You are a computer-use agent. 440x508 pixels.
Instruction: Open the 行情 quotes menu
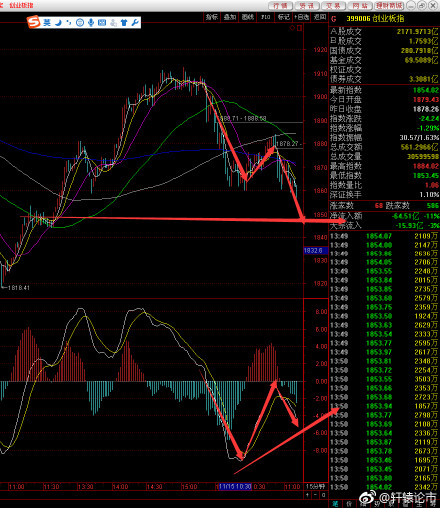tap(280, 6)
